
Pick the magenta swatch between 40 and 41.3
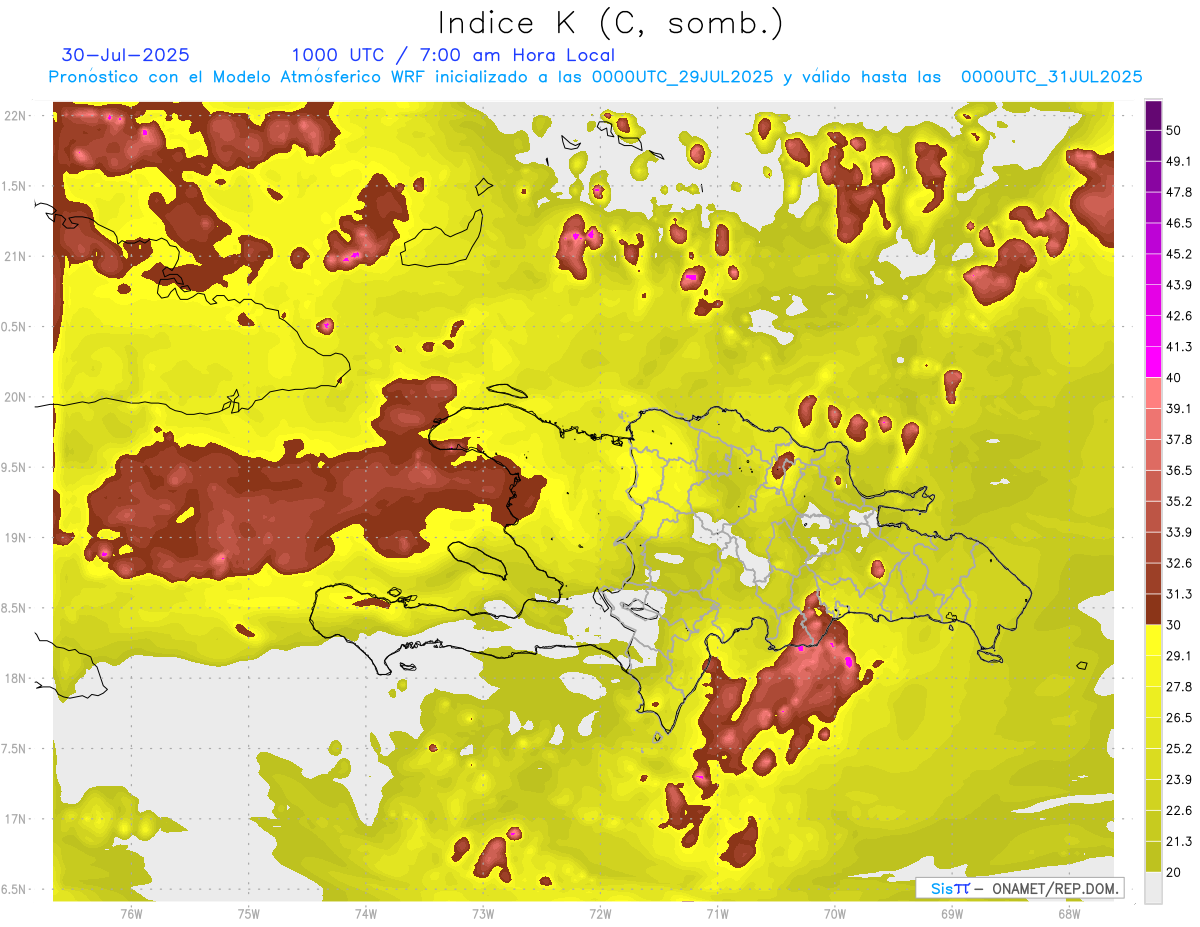tap(1153, 362)
